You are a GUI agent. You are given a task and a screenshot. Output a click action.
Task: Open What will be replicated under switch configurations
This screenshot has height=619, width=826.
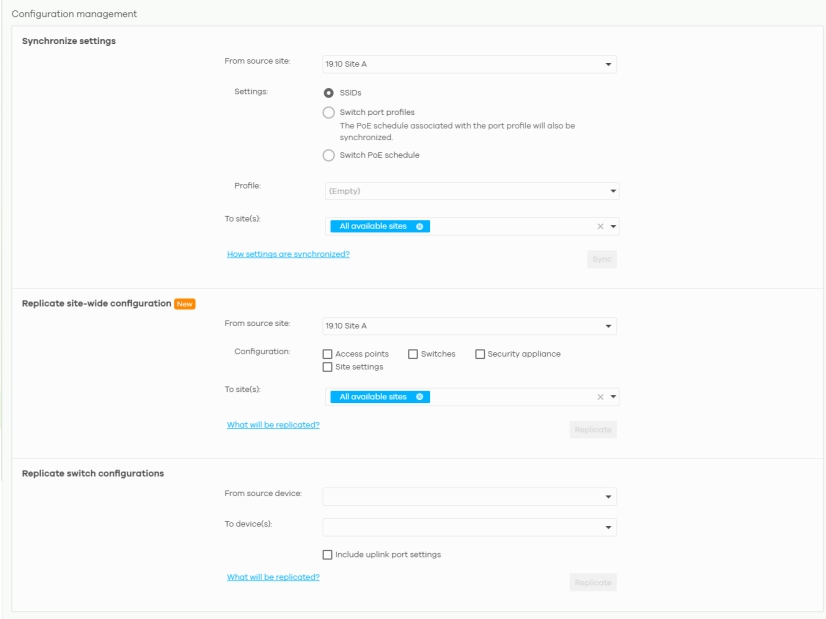[273, 577]
